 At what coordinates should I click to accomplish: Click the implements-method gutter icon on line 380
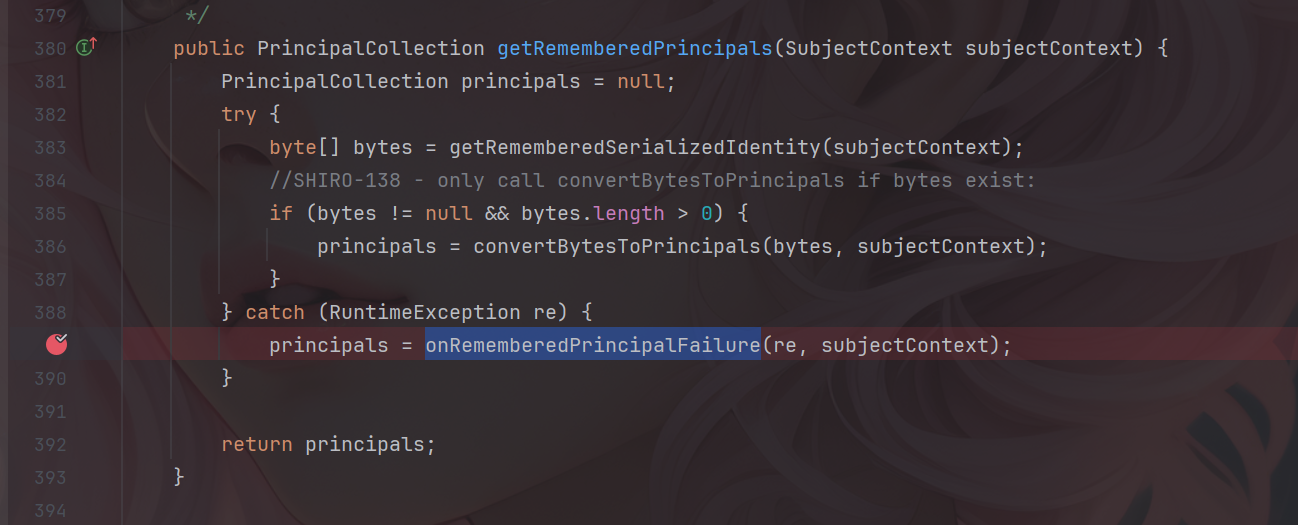point(86,48)
